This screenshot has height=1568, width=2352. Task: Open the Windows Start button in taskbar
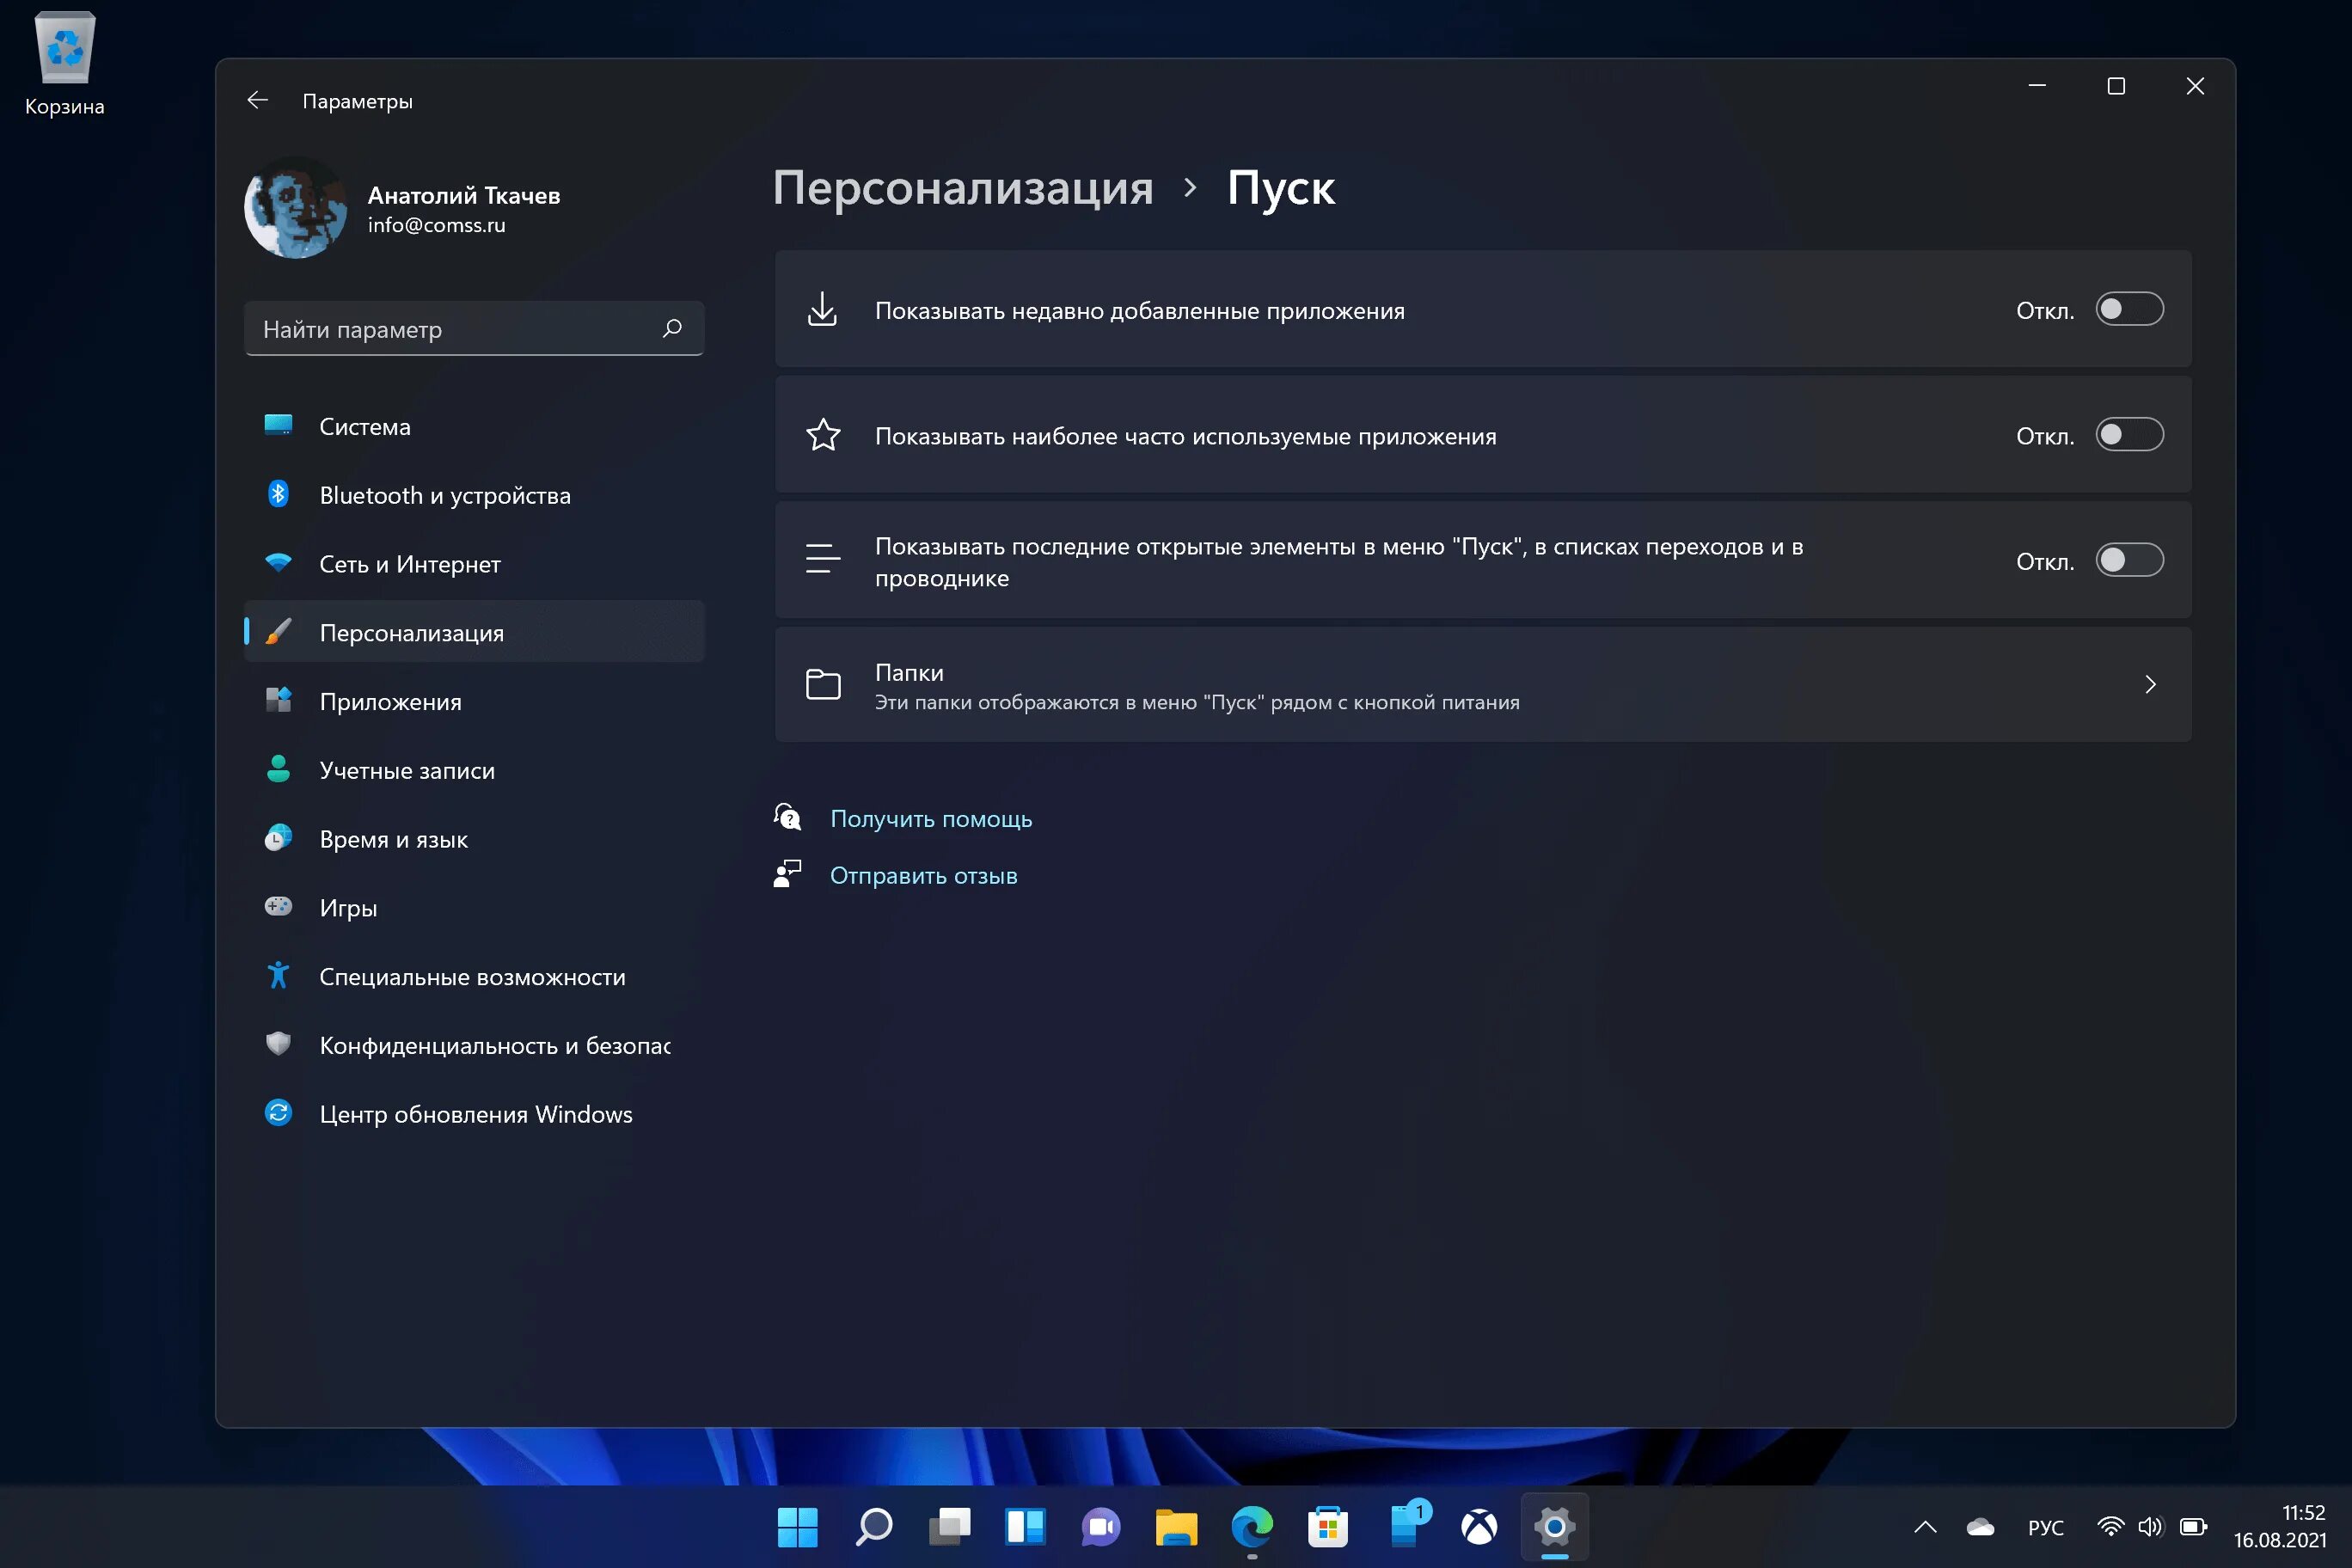tap(797, 1527)
